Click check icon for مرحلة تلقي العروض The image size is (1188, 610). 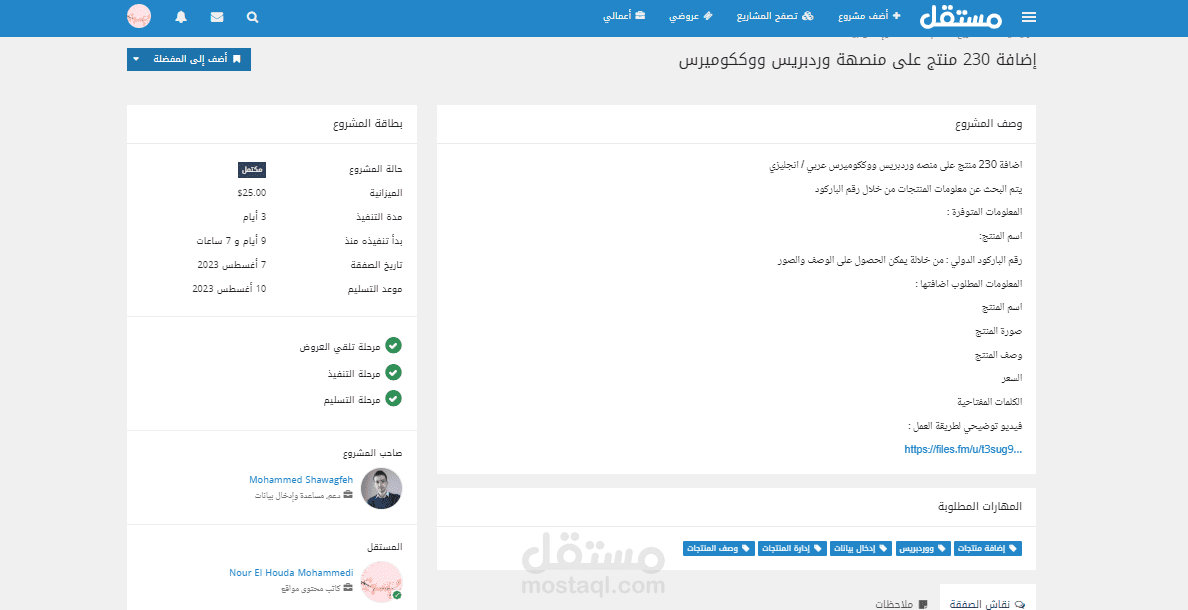click(x=393, y=346)
